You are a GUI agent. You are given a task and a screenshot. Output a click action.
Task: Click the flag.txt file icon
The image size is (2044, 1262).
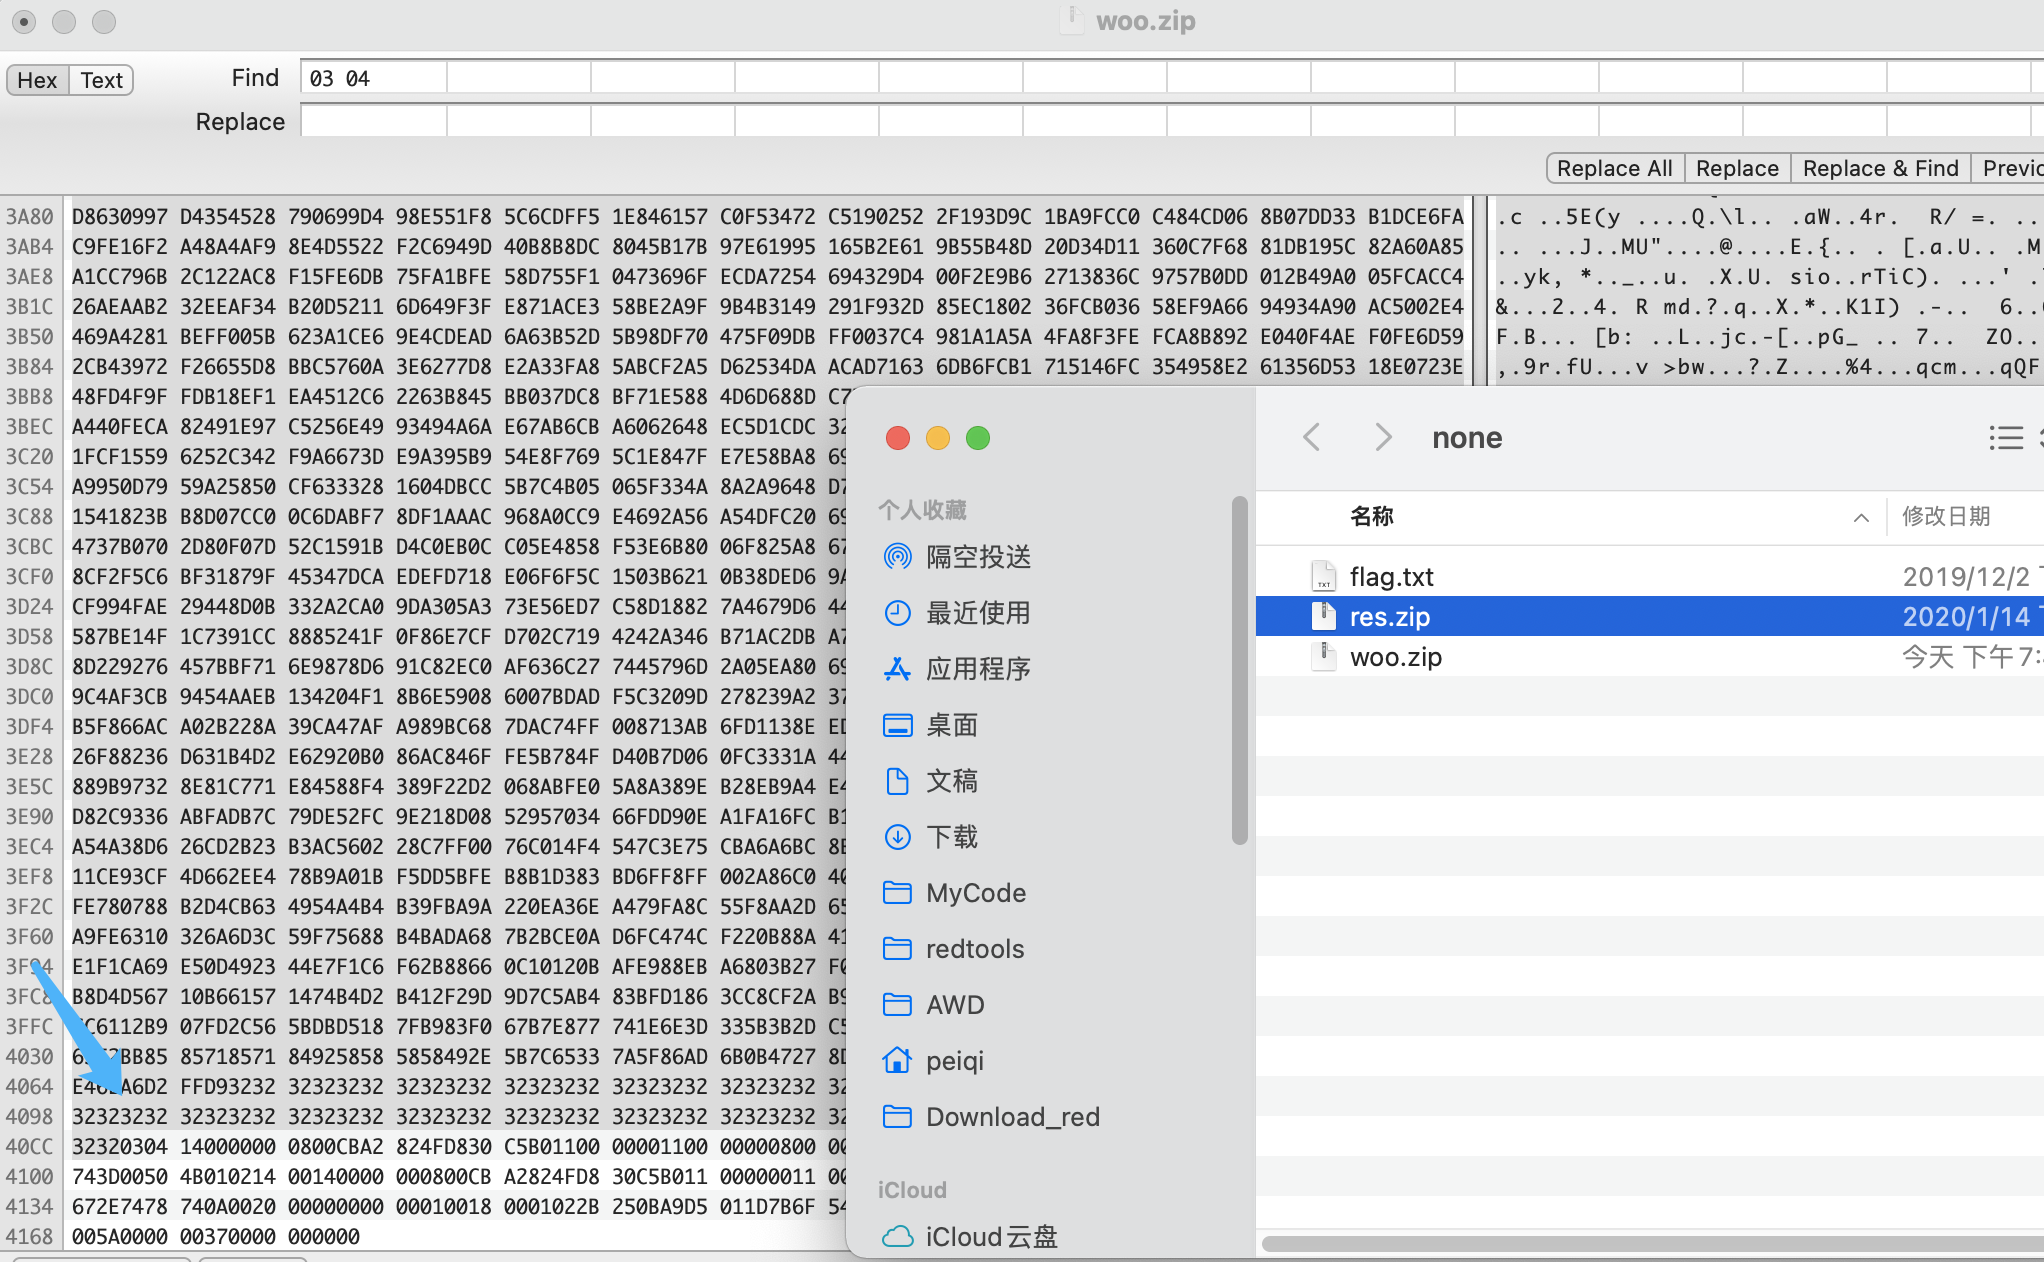(x=1323, y=576)
